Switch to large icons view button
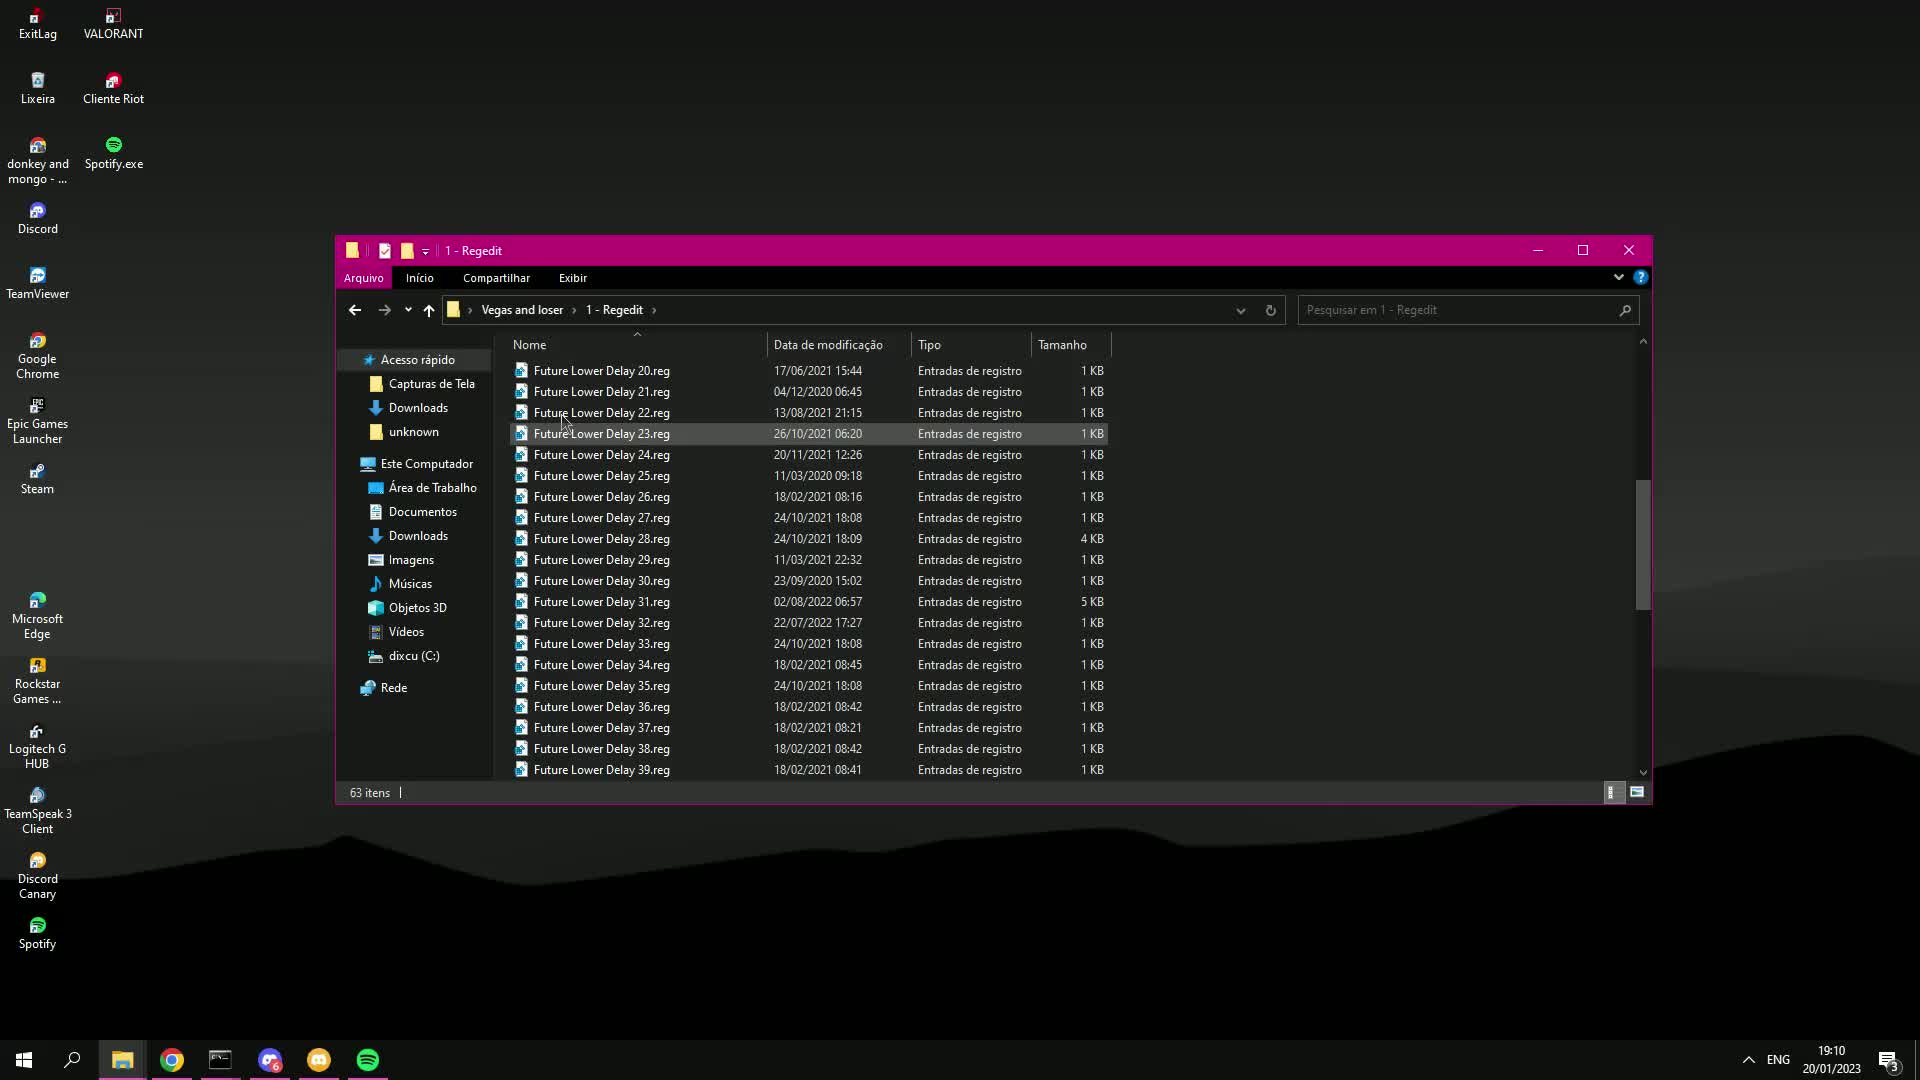 (x=1637, y=792)
